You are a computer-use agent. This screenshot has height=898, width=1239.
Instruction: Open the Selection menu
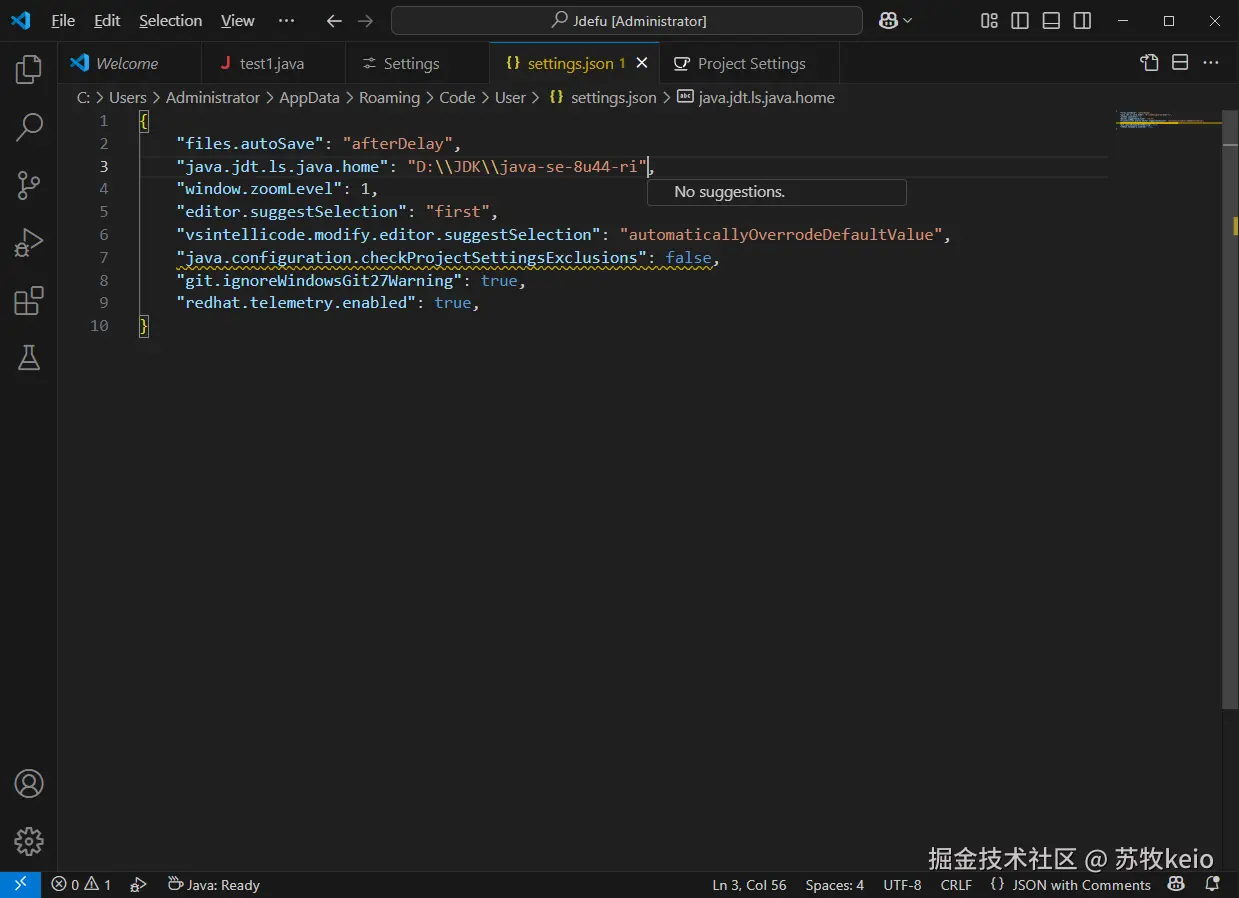click(170, 21)
